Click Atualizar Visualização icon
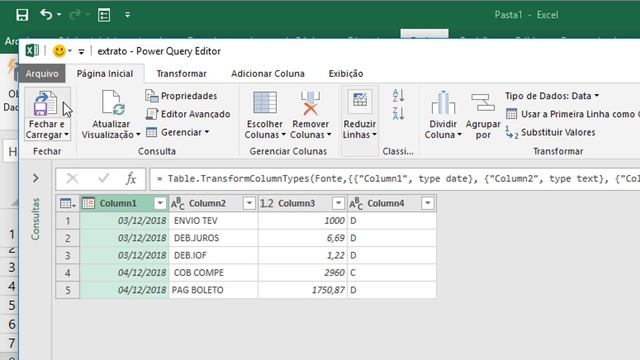This screenshot has width=640, height=360. [x=113, y=103]
